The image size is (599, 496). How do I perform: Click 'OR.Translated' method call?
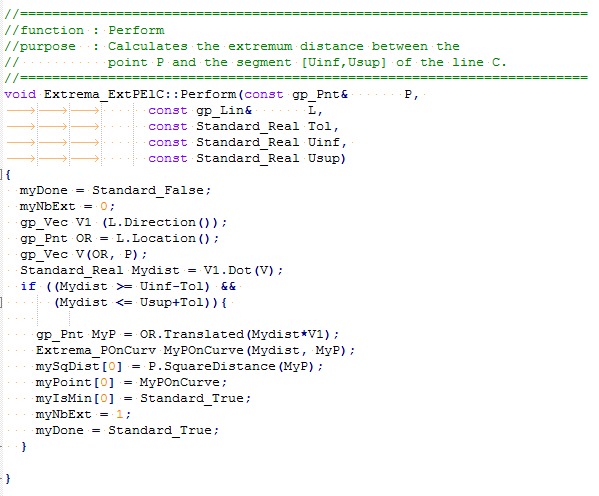(x=192, y=334)
